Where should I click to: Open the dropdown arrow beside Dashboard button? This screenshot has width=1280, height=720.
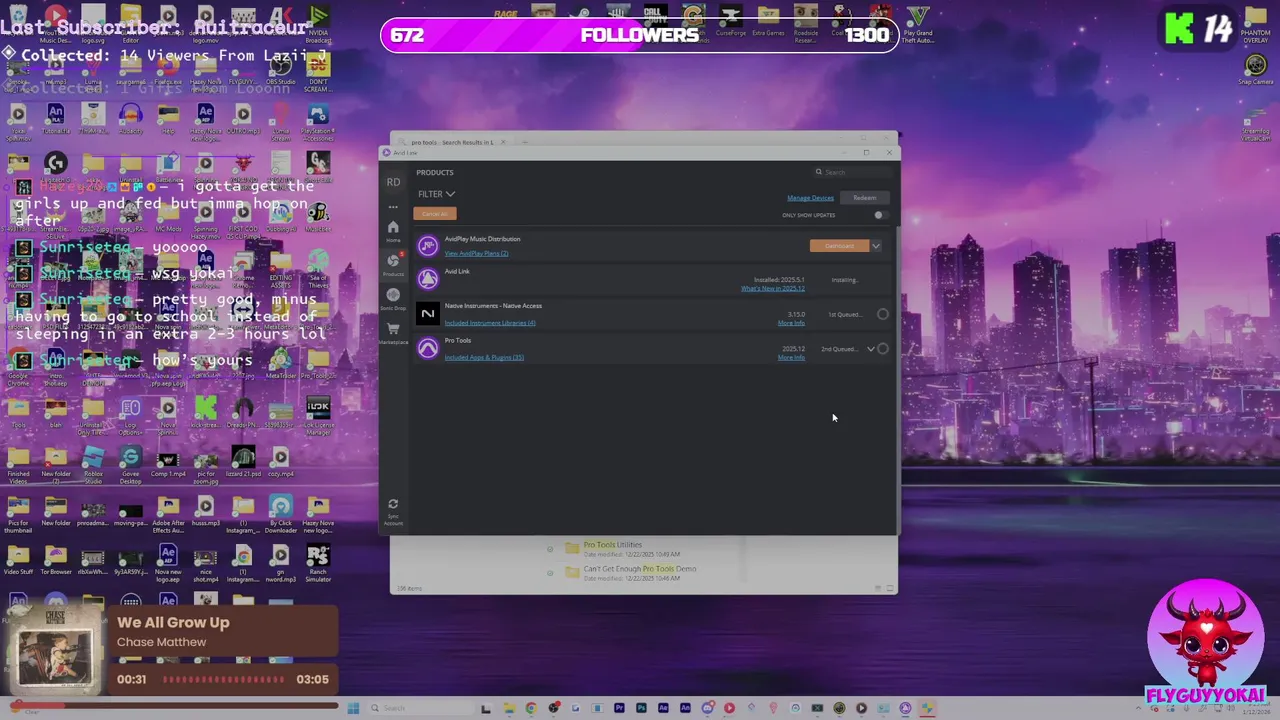pos(875,246)
